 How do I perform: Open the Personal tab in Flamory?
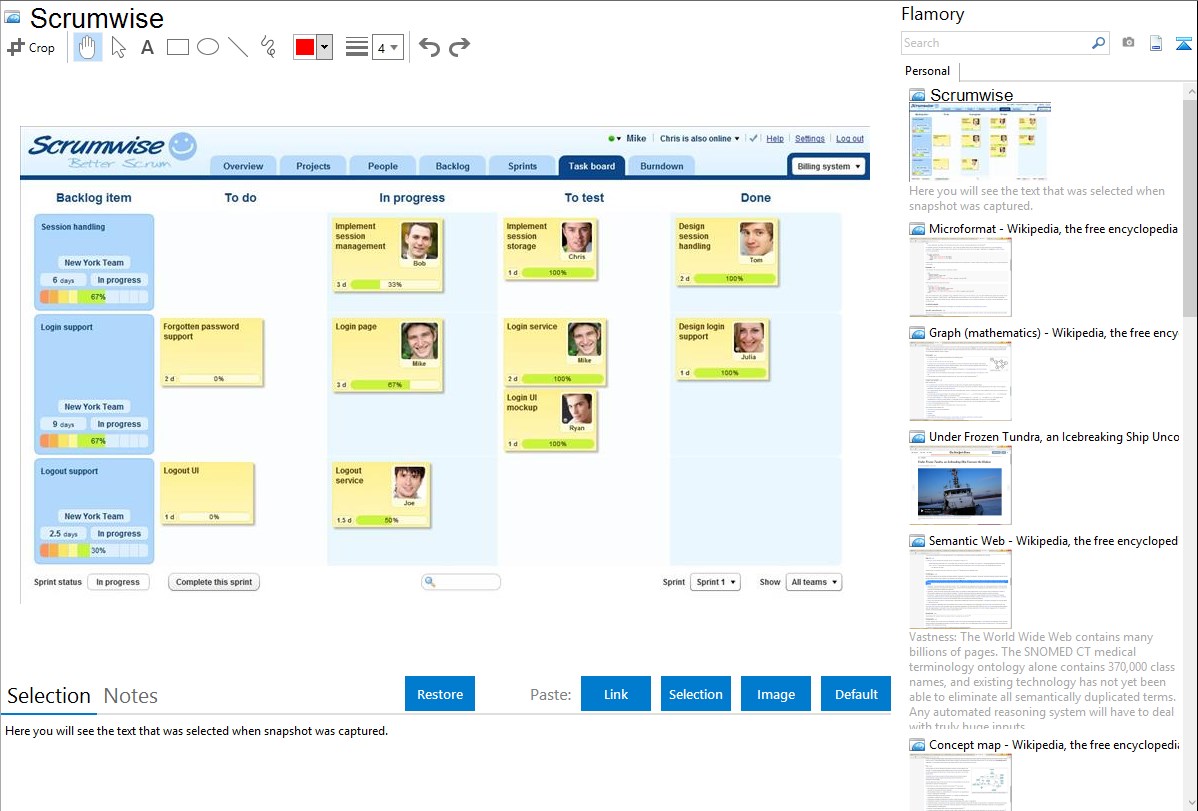[x=928, y=71]
